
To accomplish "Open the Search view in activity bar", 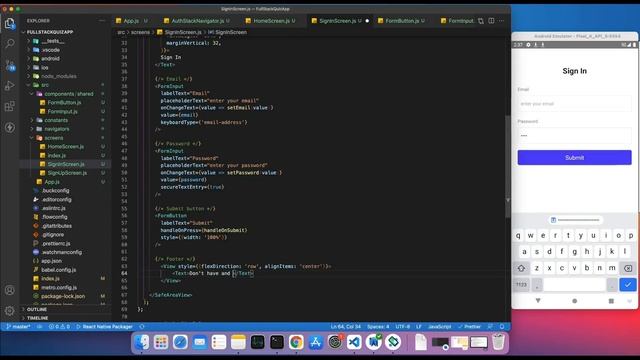I will point(9,43).
